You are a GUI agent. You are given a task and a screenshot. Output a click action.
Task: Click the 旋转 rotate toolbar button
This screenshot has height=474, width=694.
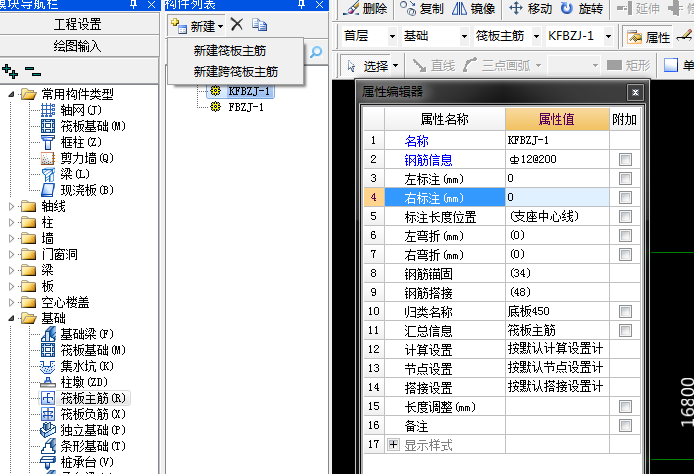tap(582, 8)
